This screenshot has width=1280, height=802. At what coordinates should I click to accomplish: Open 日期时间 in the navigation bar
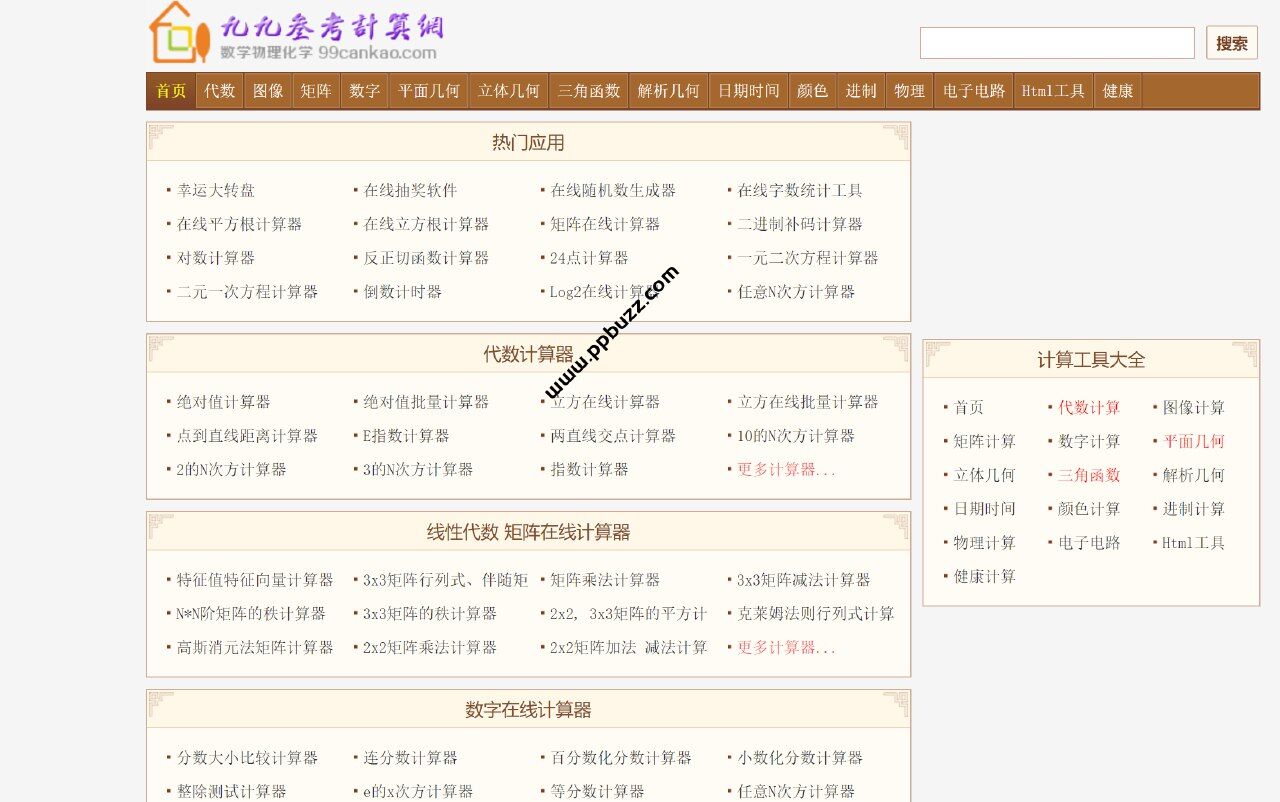[x=749, y=91]
